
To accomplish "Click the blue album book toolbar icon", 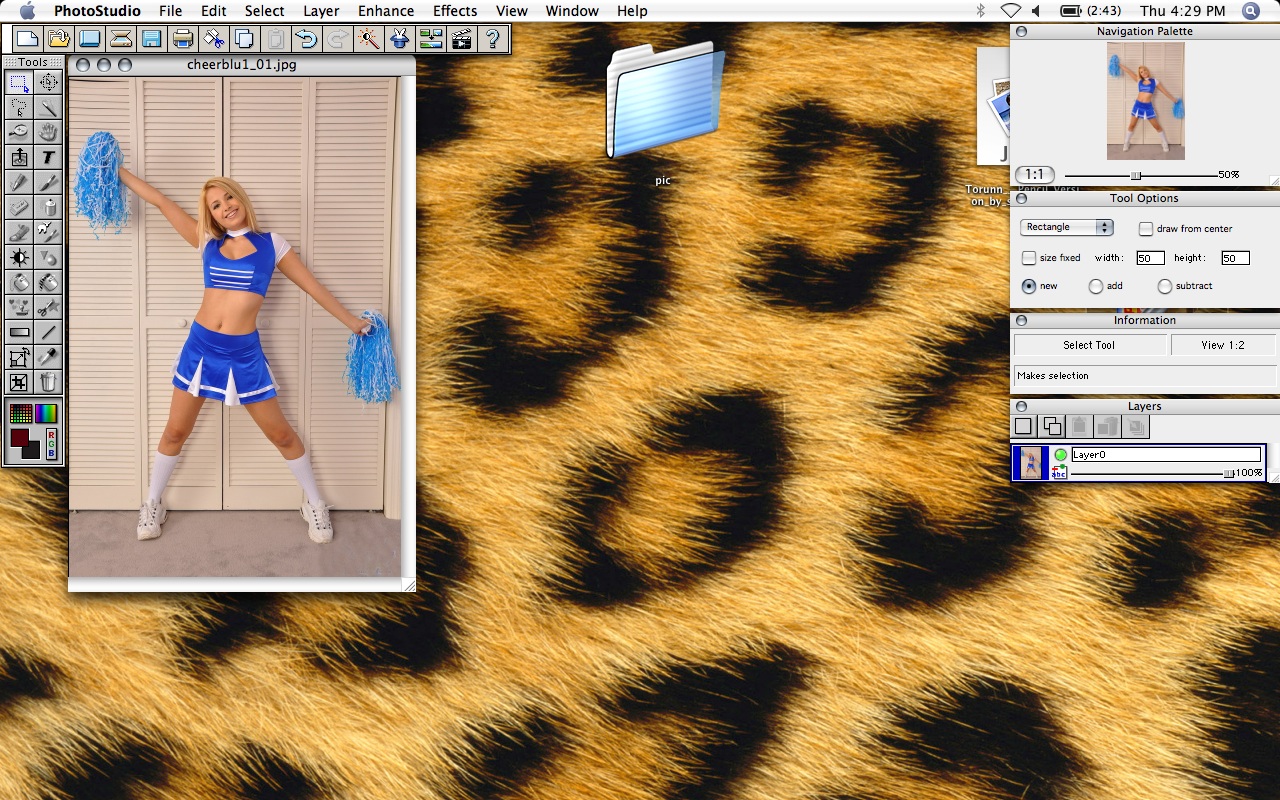I will (89, 39).
